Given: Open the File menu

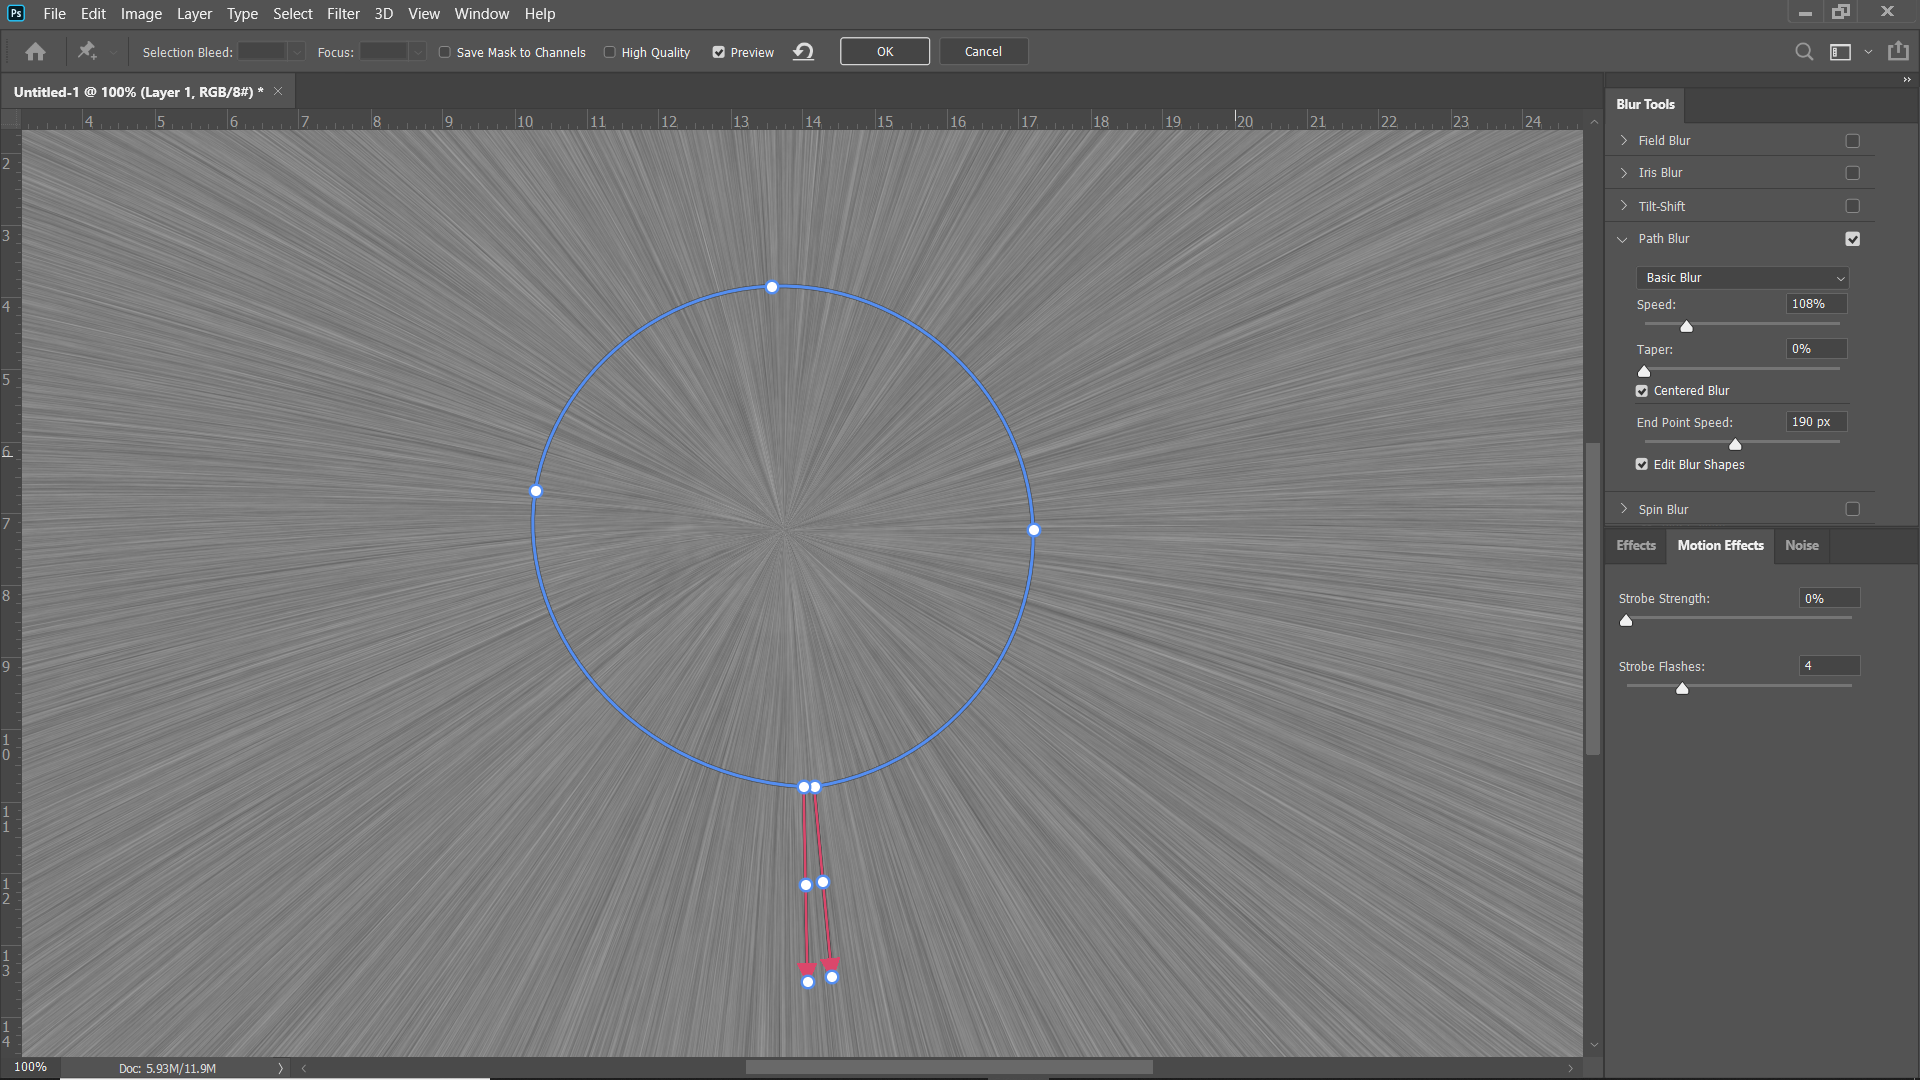Looking at the screenshot, I should [54, 14].
